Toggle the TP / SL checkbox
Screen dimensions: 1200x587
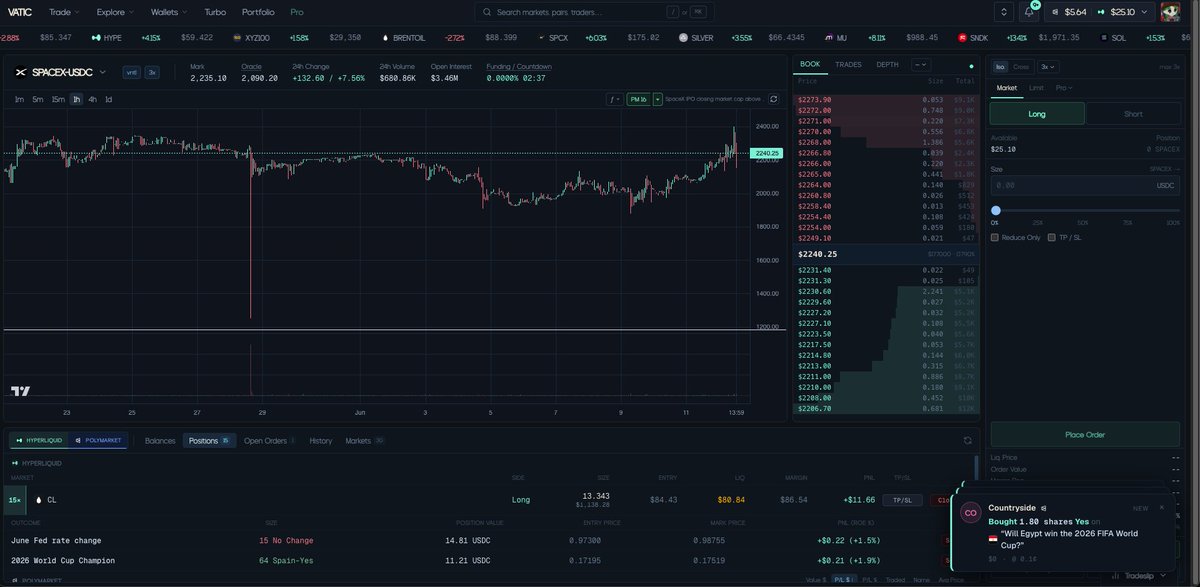click(1050, 237)
